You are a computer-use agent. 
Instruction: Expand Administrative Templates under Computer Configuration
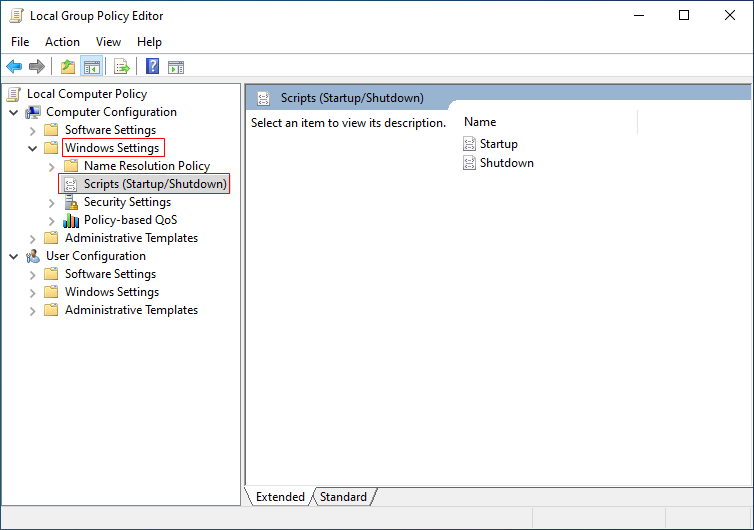coord(33,239)
